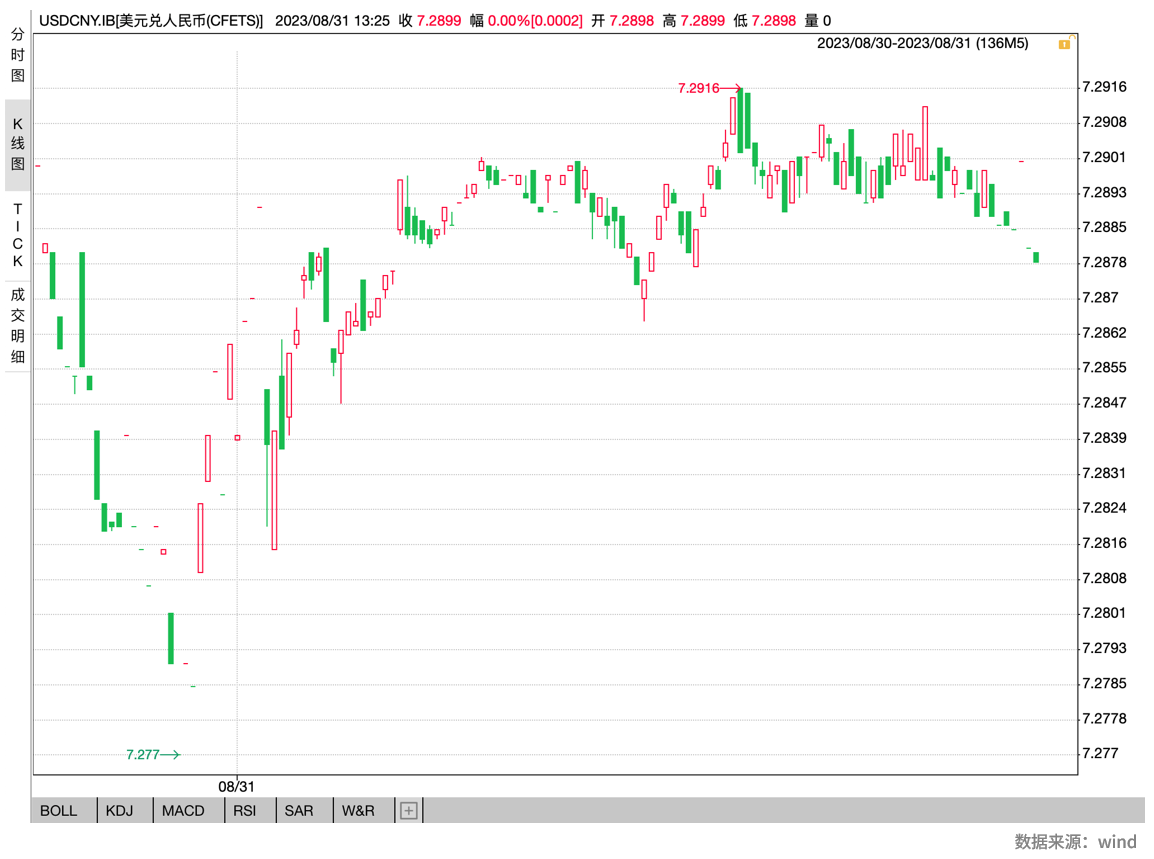This screenshot has height=859, width=1154.
Task: Activate the W&R indicator tab
Action: 358,811
